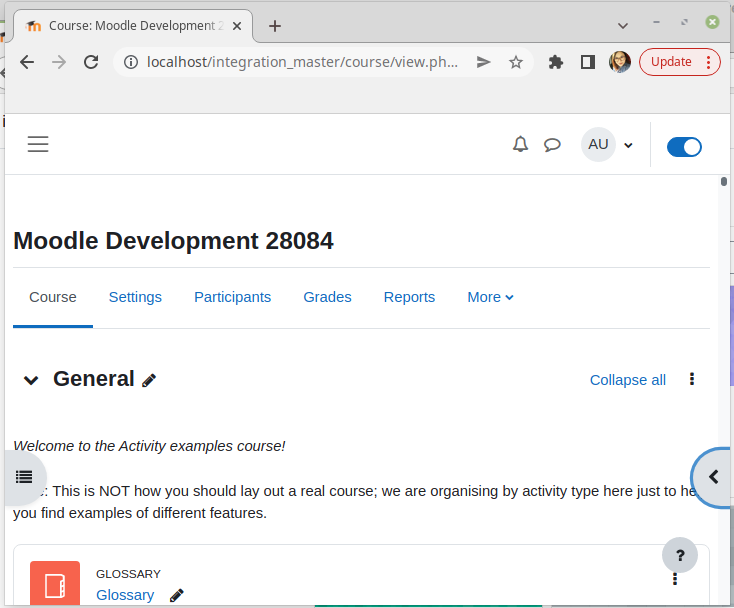Switch to the Settings tab
Screen dimensions: 734x608
(x=135, y=297)
